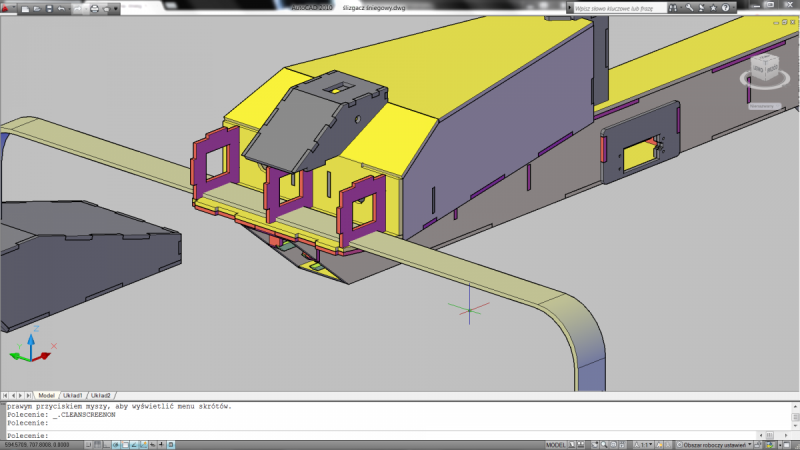Expand the Quick Access Toolbar customize arrow
Screen dimensions: 800x450
(115, 9)
